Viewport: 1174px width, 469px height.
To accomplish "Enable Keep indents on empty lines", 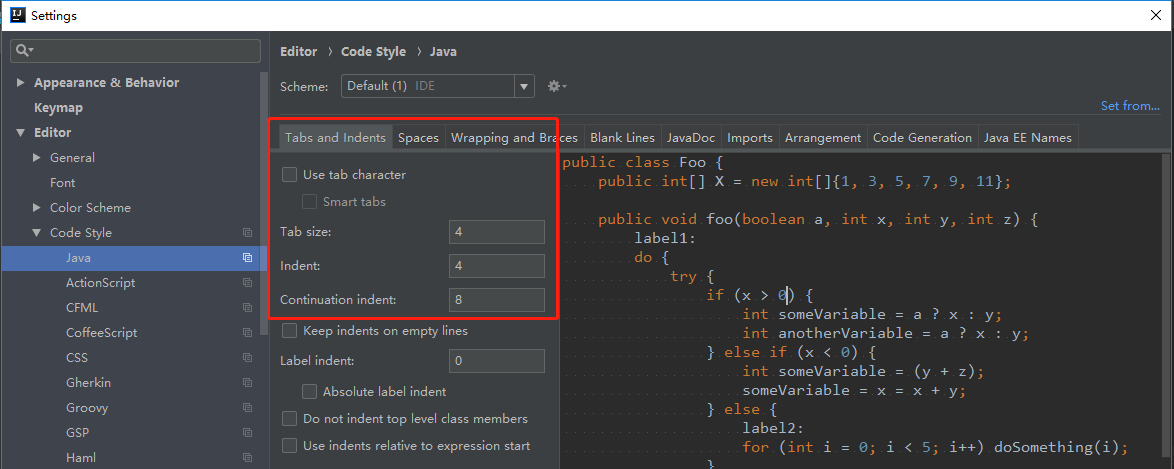I will pyautogui.click(x=289, y=330).
